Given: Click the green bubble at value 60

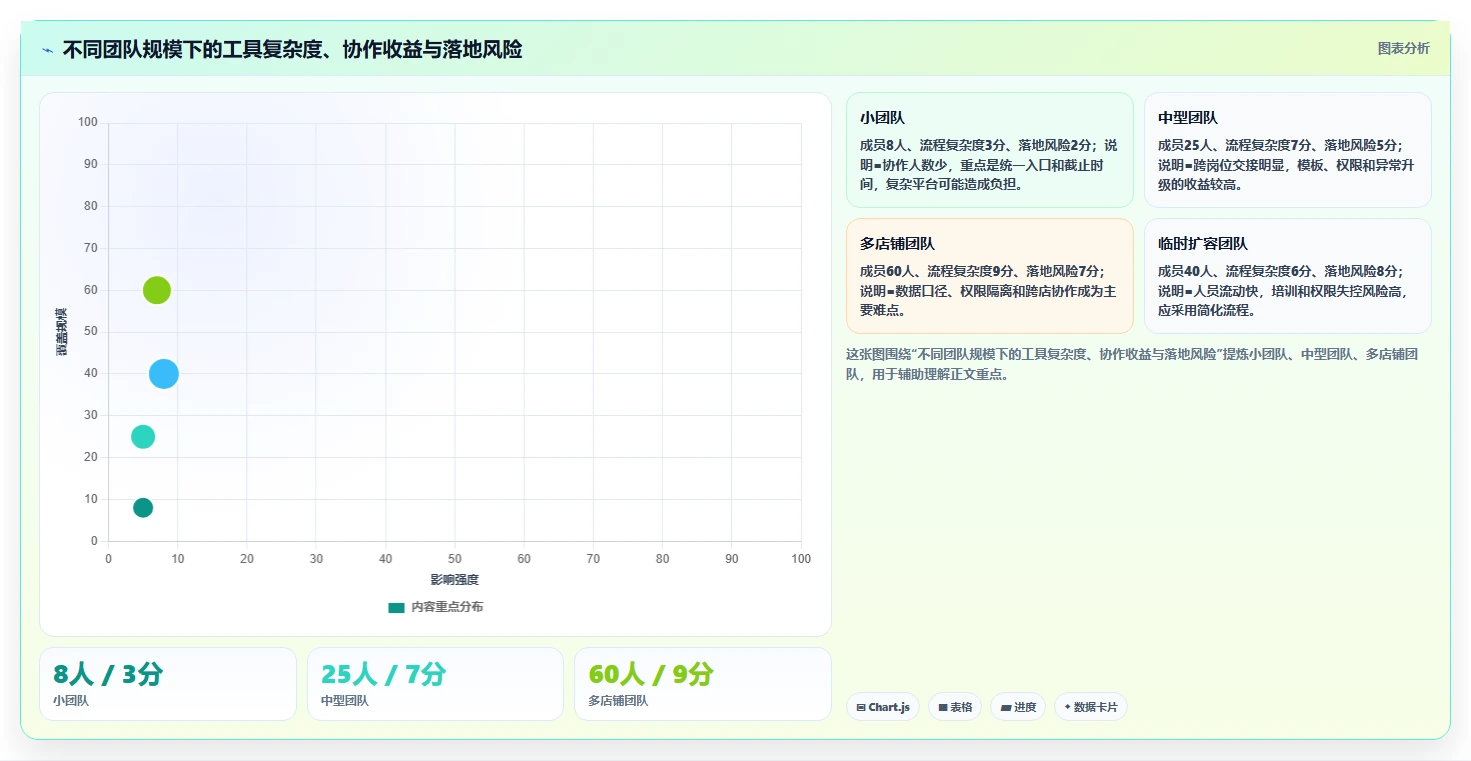Looking at the screenshot, I should tap(157, 290).
